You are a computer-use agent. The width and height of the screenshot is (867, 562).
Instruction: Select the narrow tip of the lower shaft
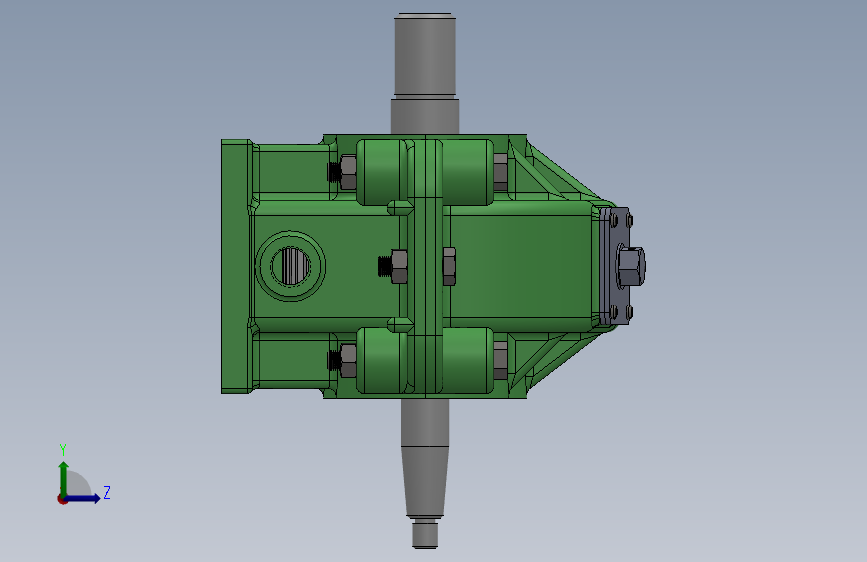tap(425, 533)
